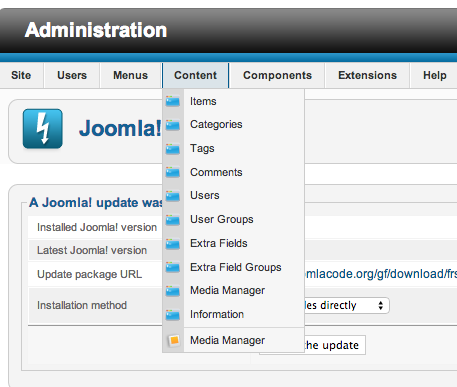
Task: Click the Administration header title
Action: point(96,30)
